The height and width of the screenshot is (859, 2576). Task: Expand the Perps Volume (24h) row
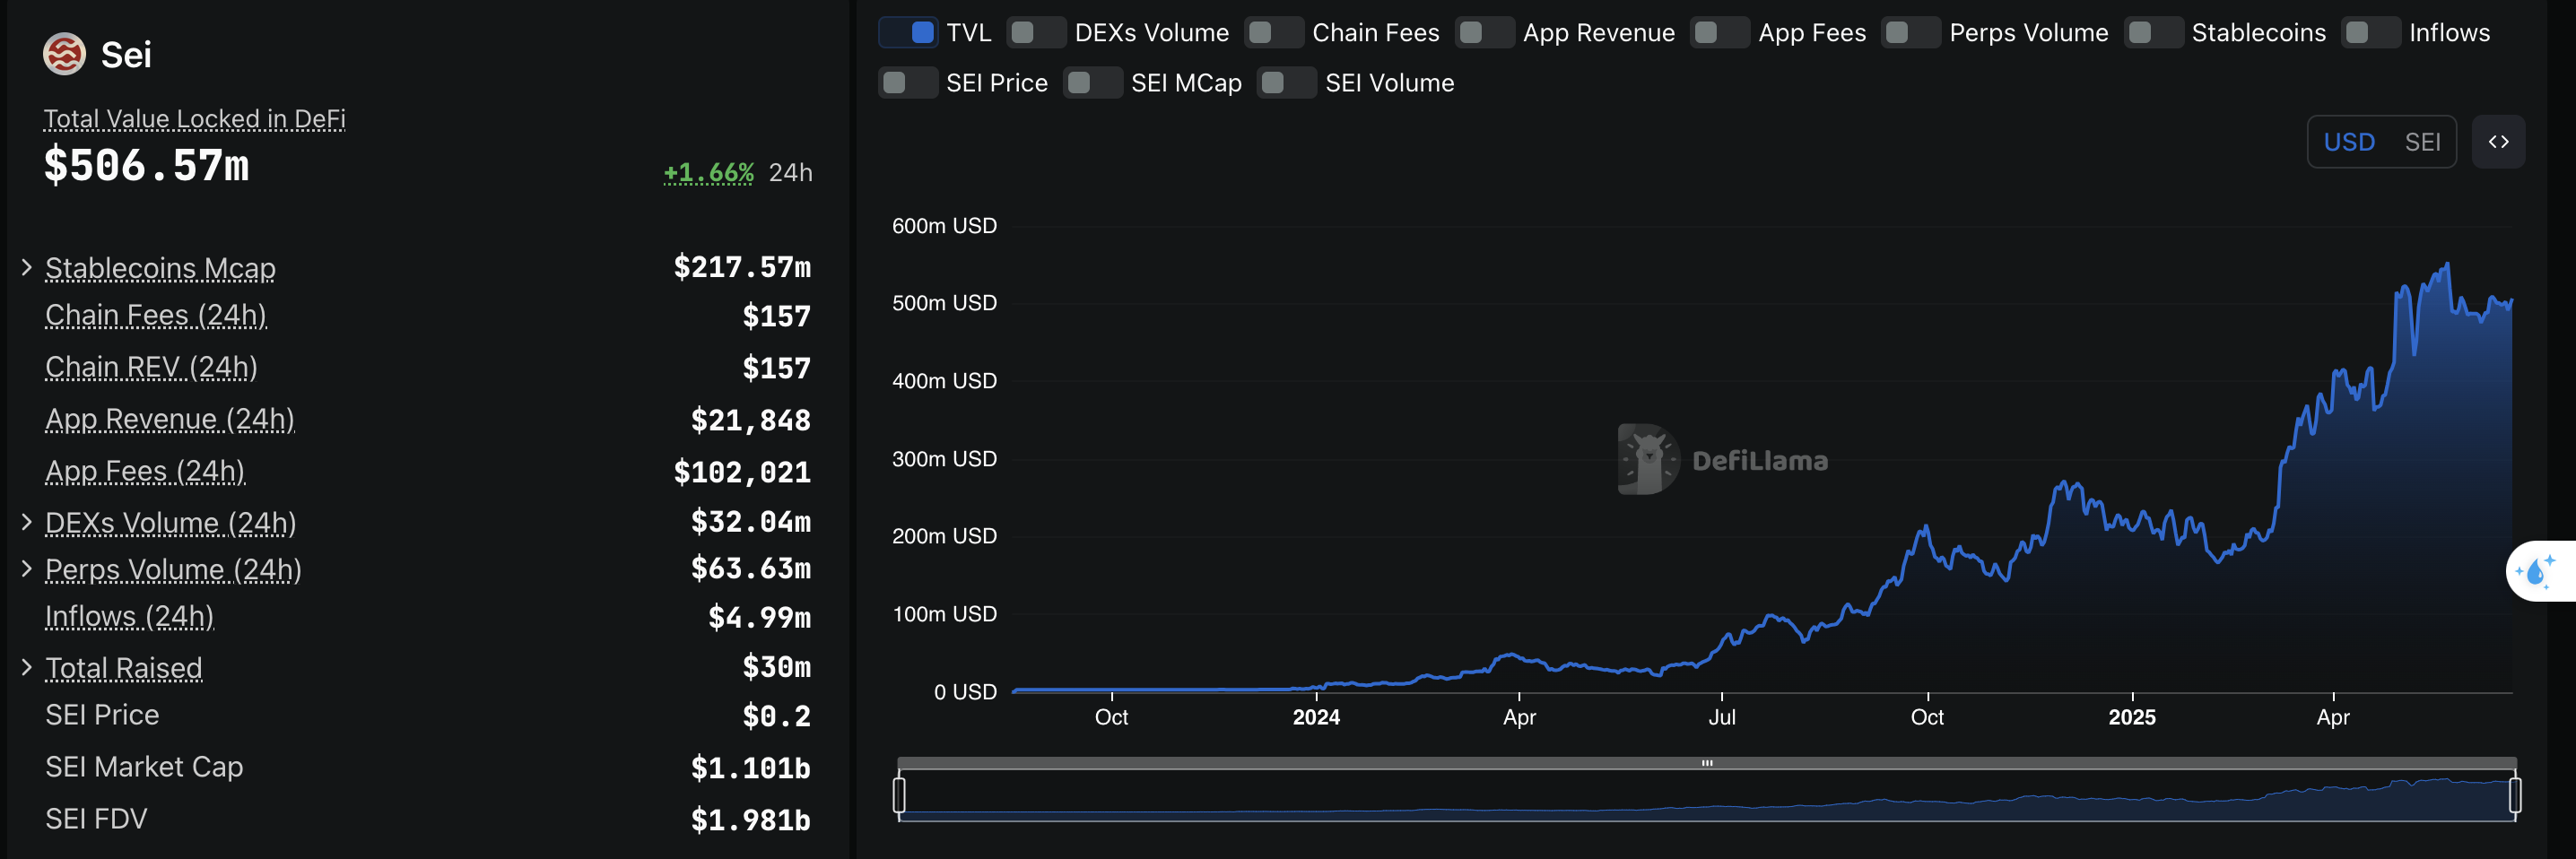tap(27, 569)
